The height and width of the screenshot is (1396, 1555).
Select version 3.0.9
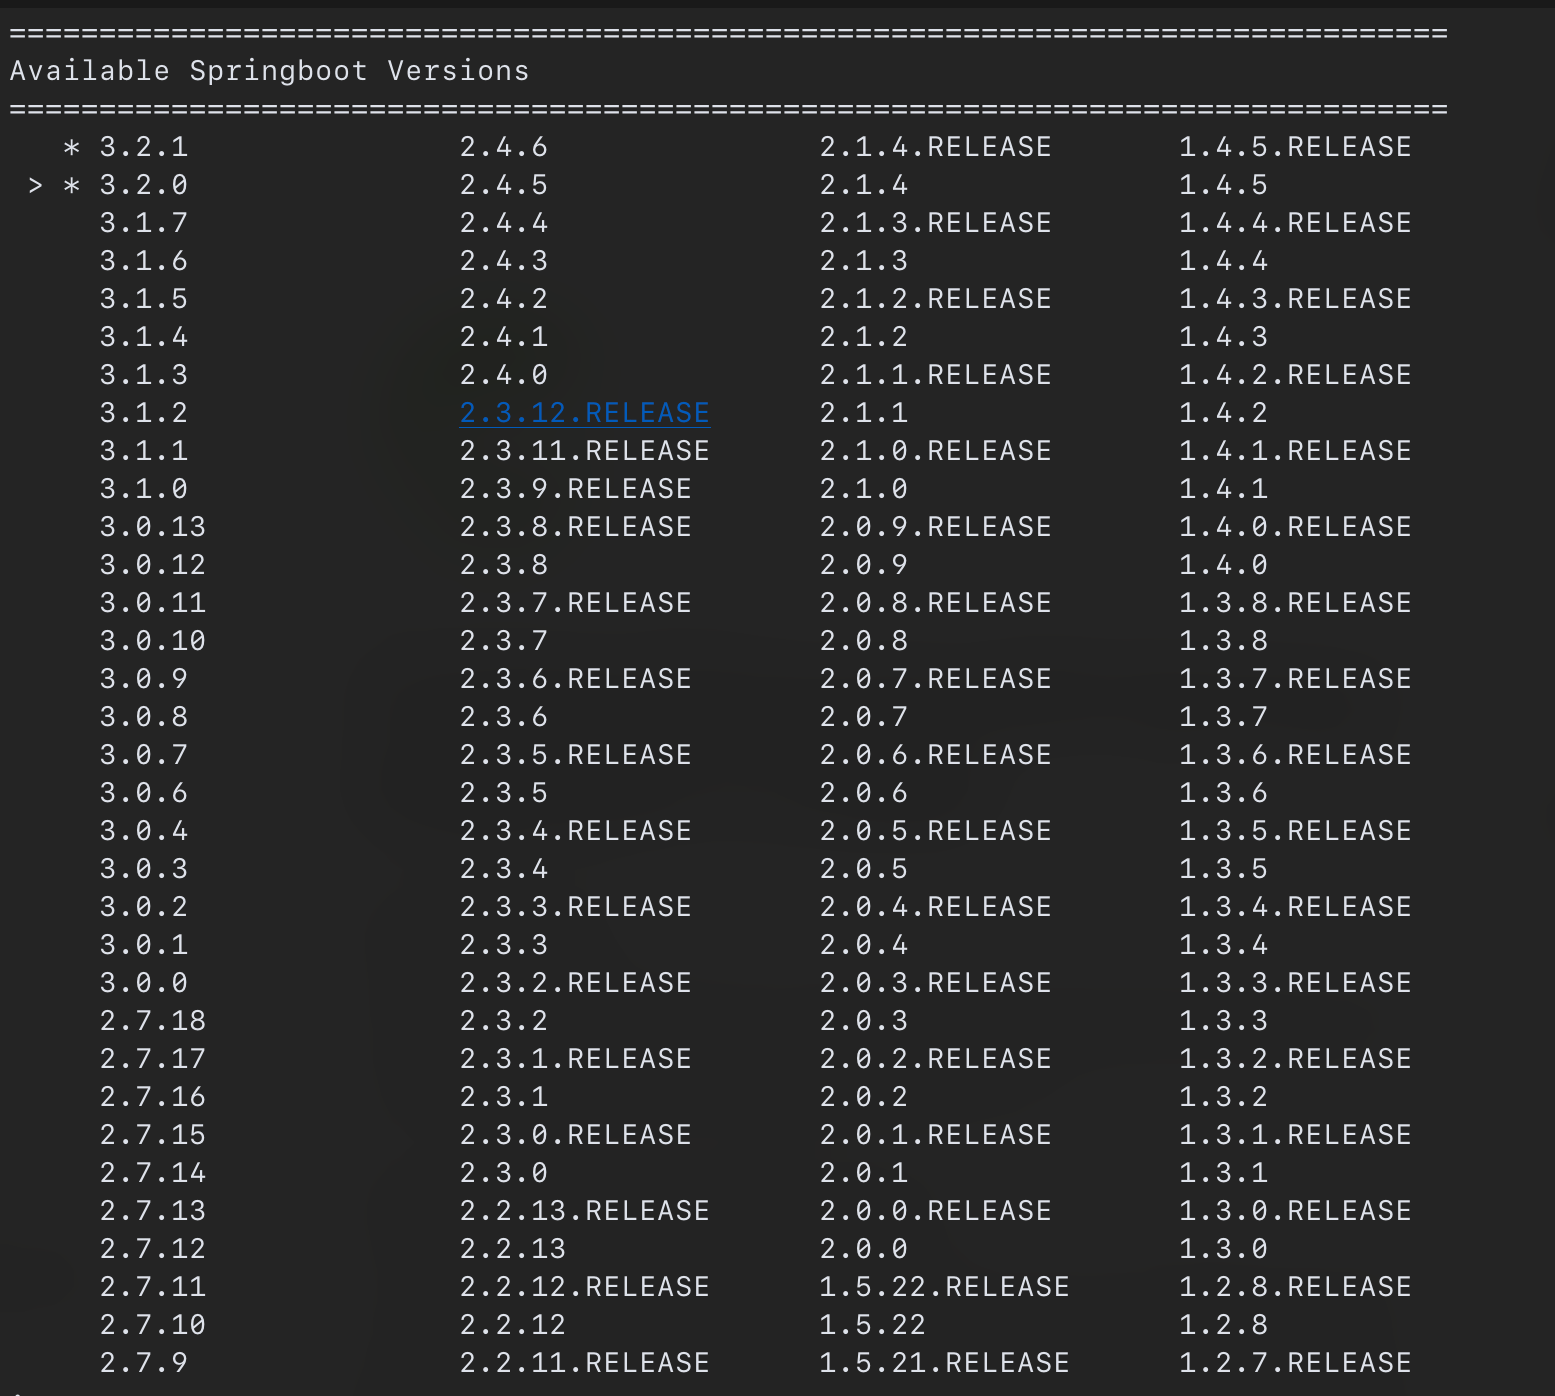tap(144, 679)
